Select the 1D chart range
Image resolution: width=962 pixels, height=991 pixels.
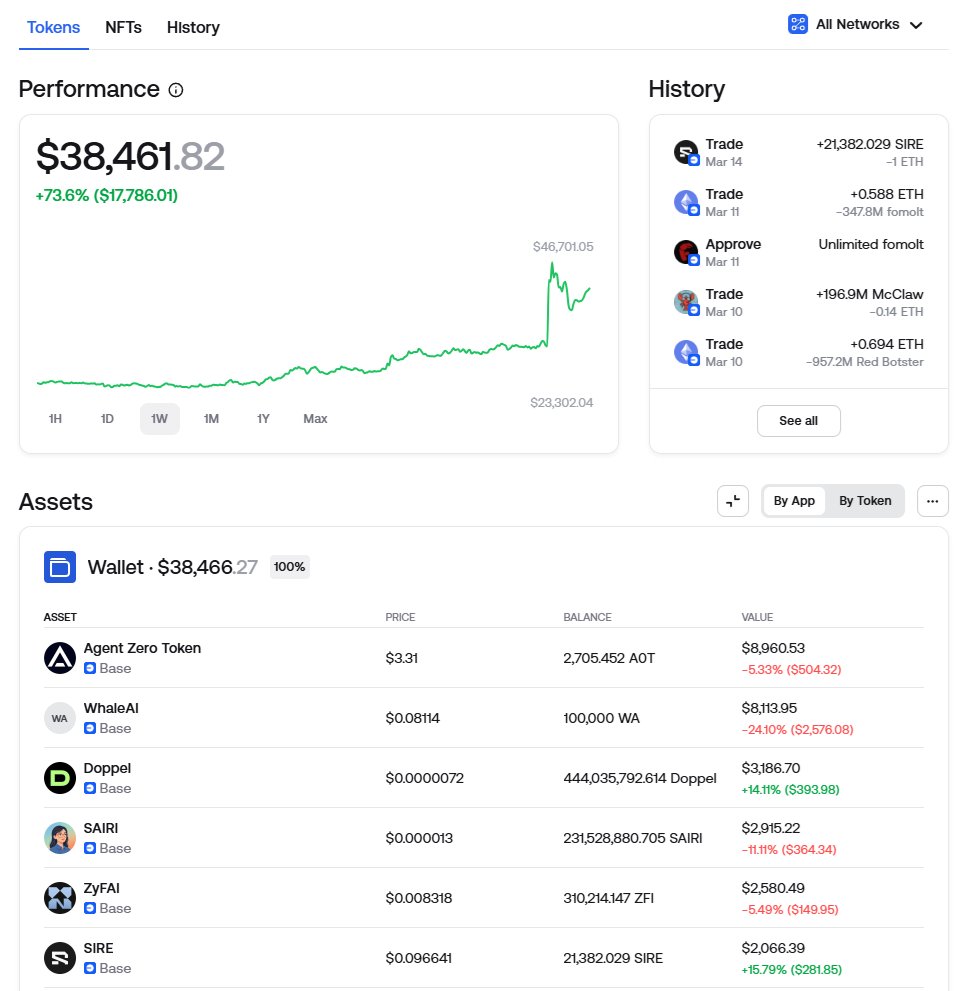(107, 418)
